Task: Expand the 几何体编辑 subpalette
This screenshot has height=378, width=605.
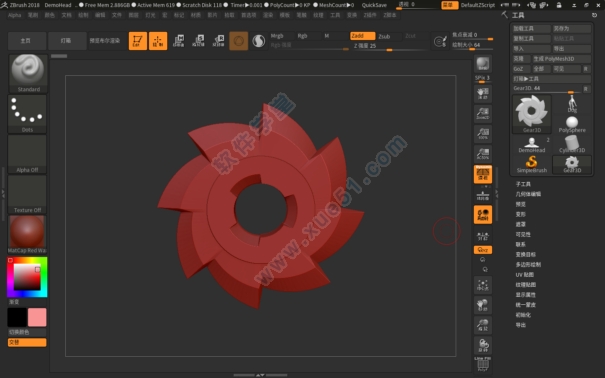Action: click(528, 194)
